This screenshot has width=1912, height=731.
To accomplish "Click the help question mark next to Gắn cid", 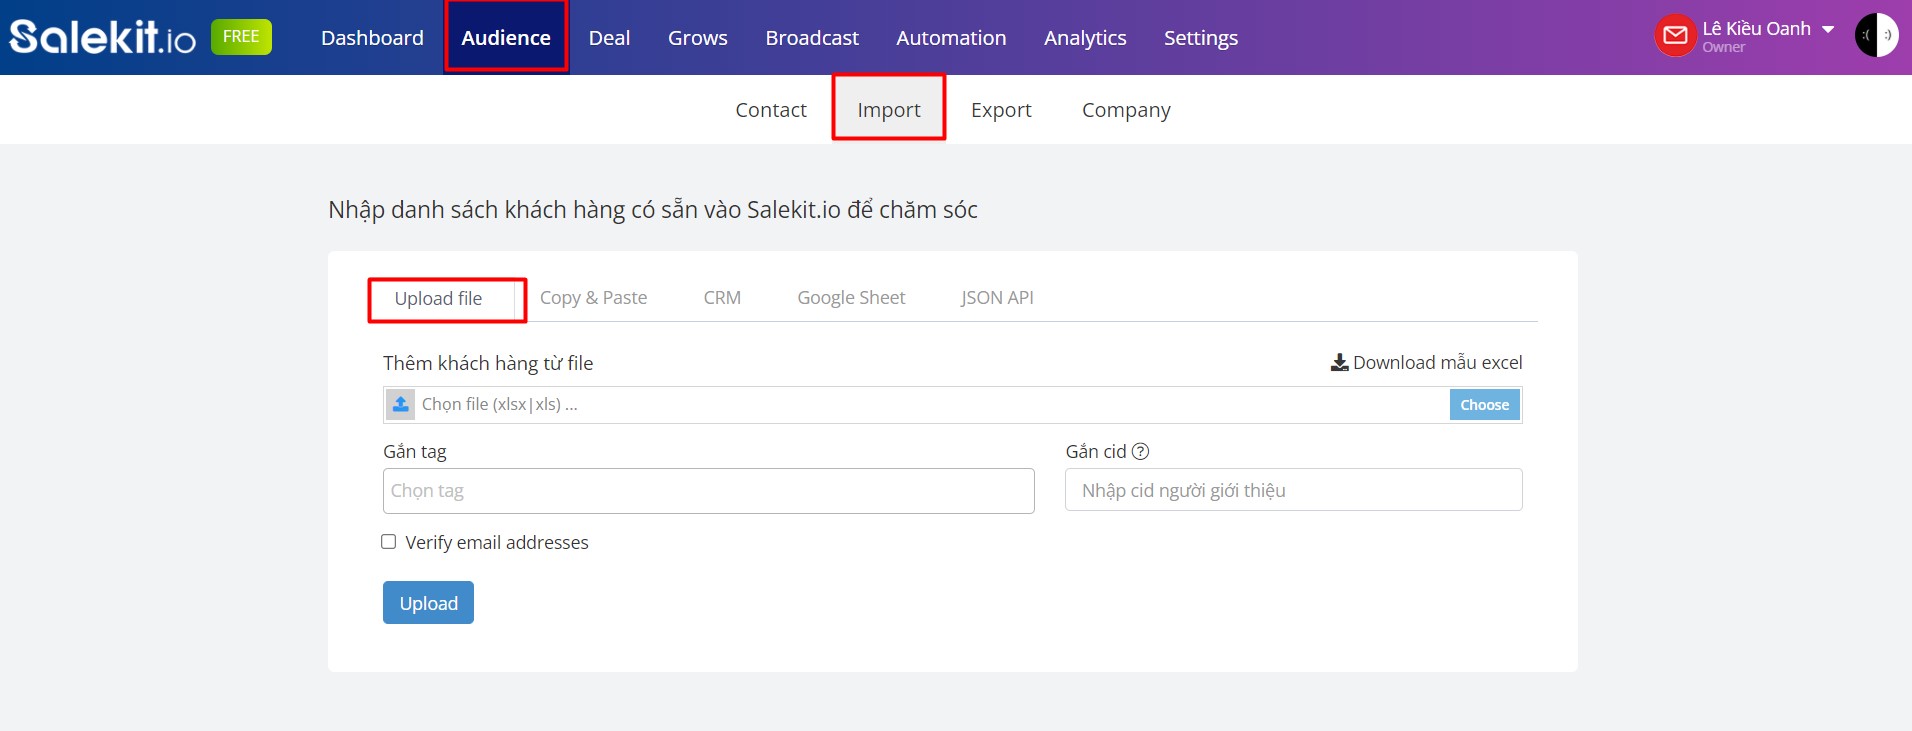I will pos(1140,452).
